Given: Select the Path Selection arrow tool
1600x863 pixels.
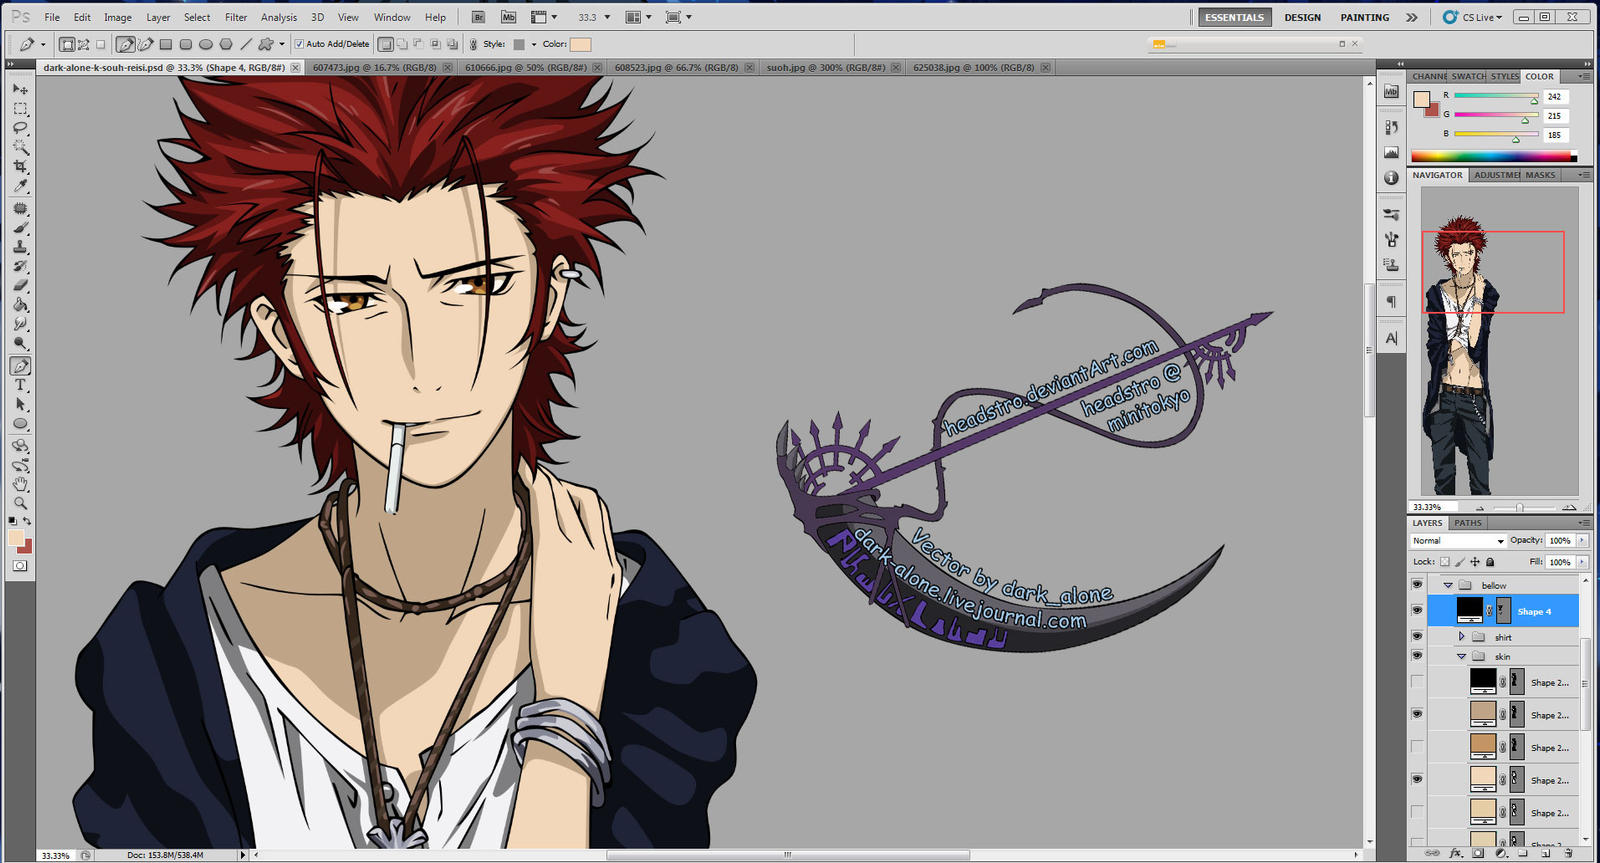Looking at the screenshot, I should click(x=20, y=405).
